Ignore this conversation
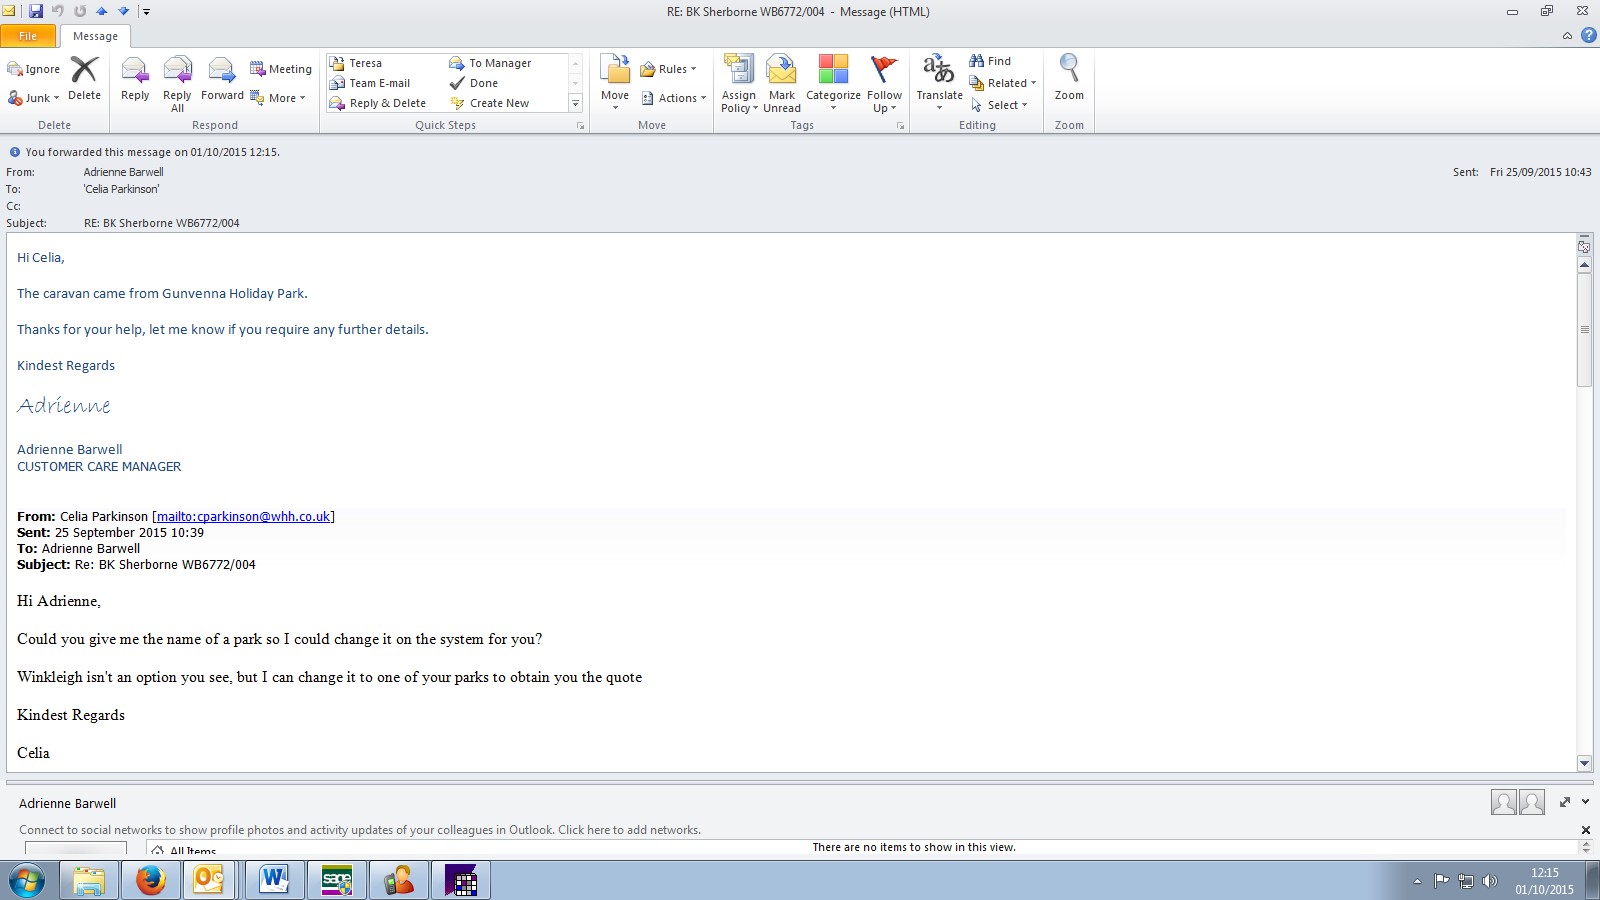This screenshot has height=900, width=1600. (34, 69)
